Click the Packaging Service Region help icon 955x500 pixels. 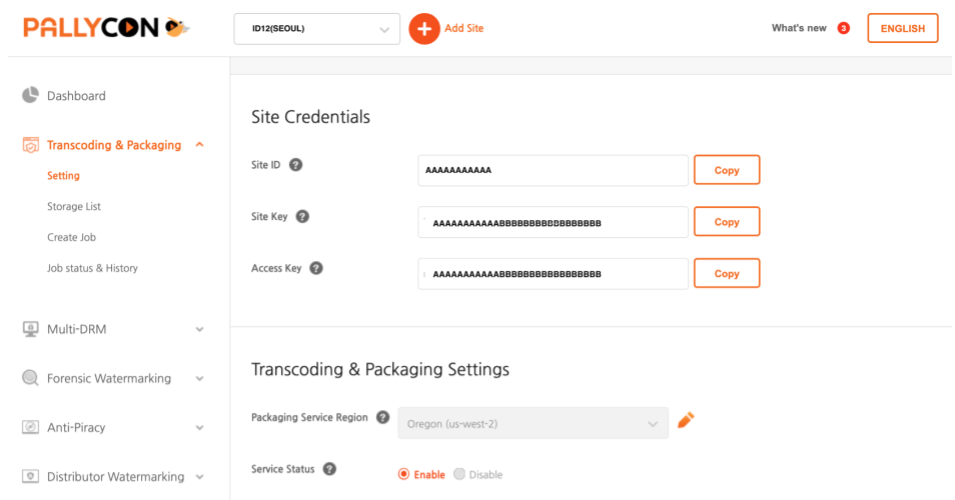[383, 417]
